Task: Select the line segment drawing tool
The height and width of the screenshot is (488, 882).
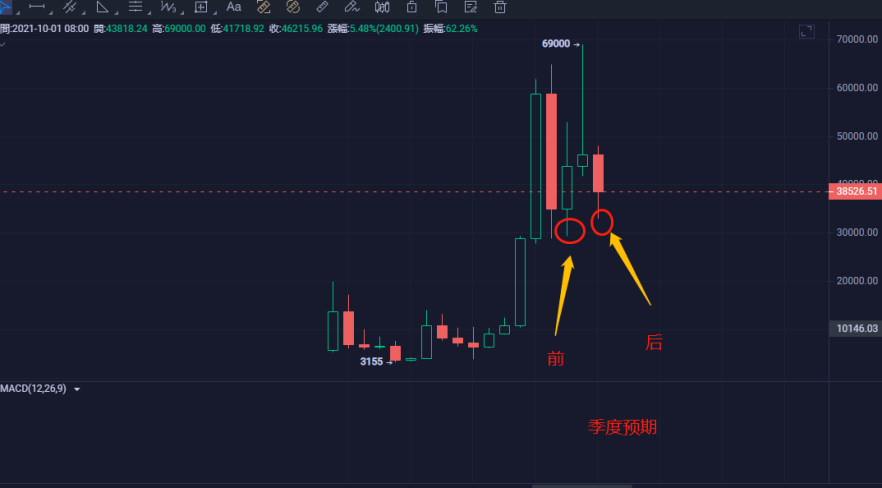Action: tap(37, 6)
